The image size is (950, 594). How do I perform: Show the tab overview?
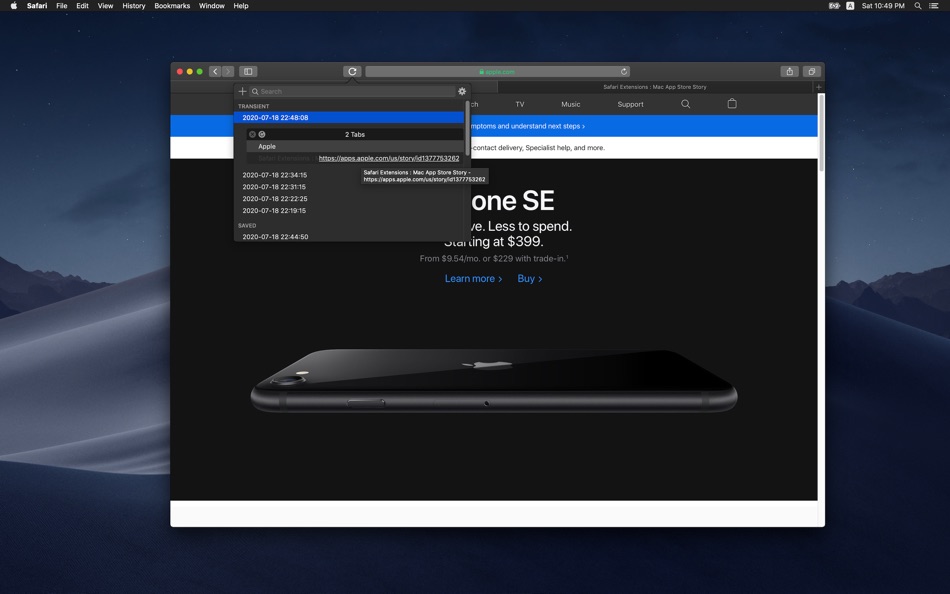tap(811, 72)
